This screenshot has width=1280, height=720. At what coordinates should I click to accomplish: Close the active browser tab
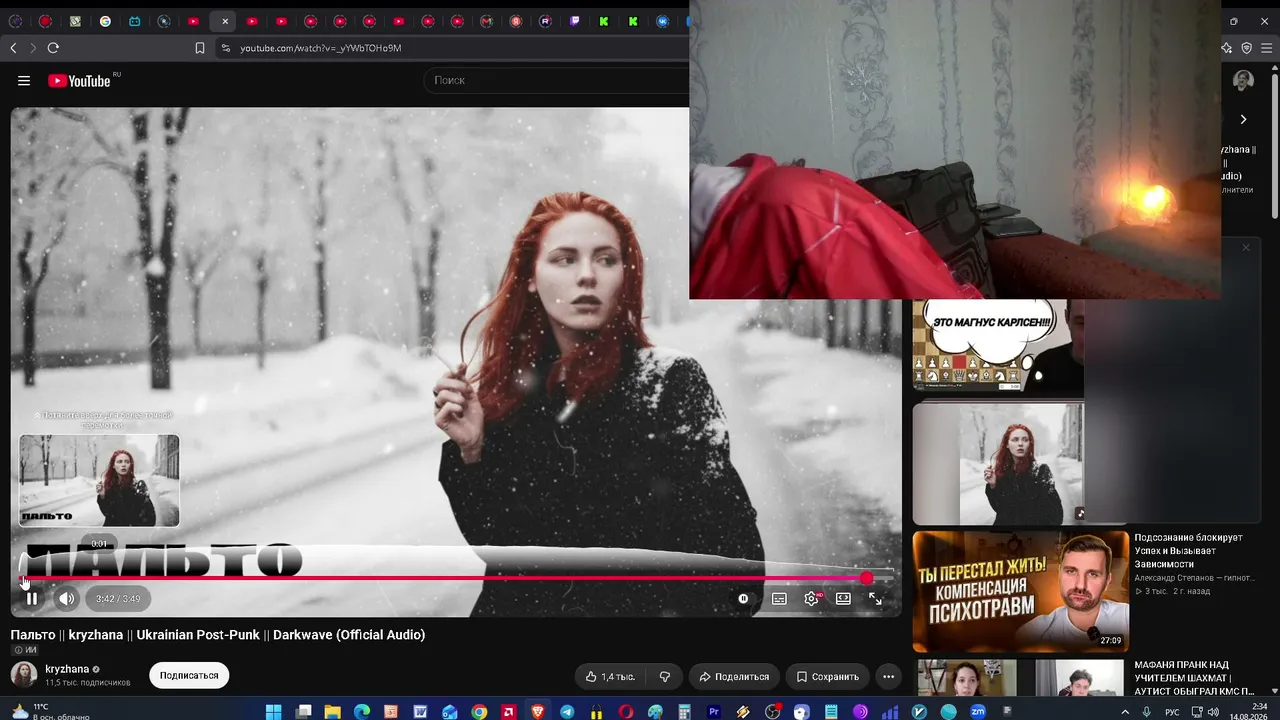[225, 21]
